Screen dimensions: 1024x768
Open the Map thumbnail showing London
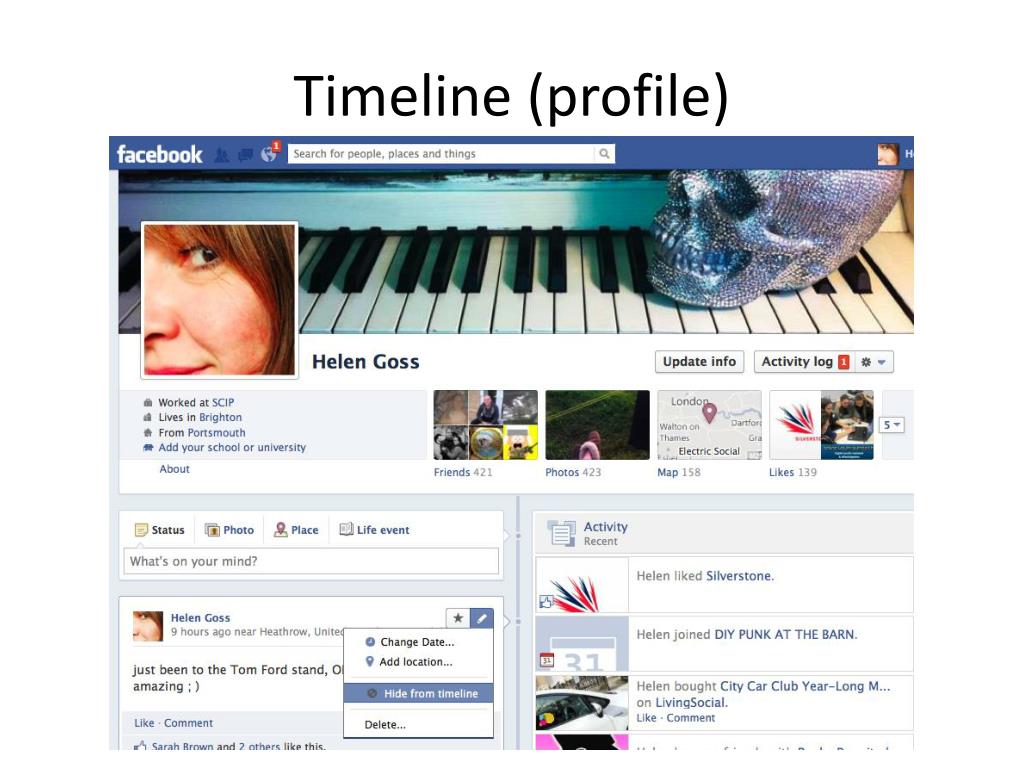coord(709,425)
